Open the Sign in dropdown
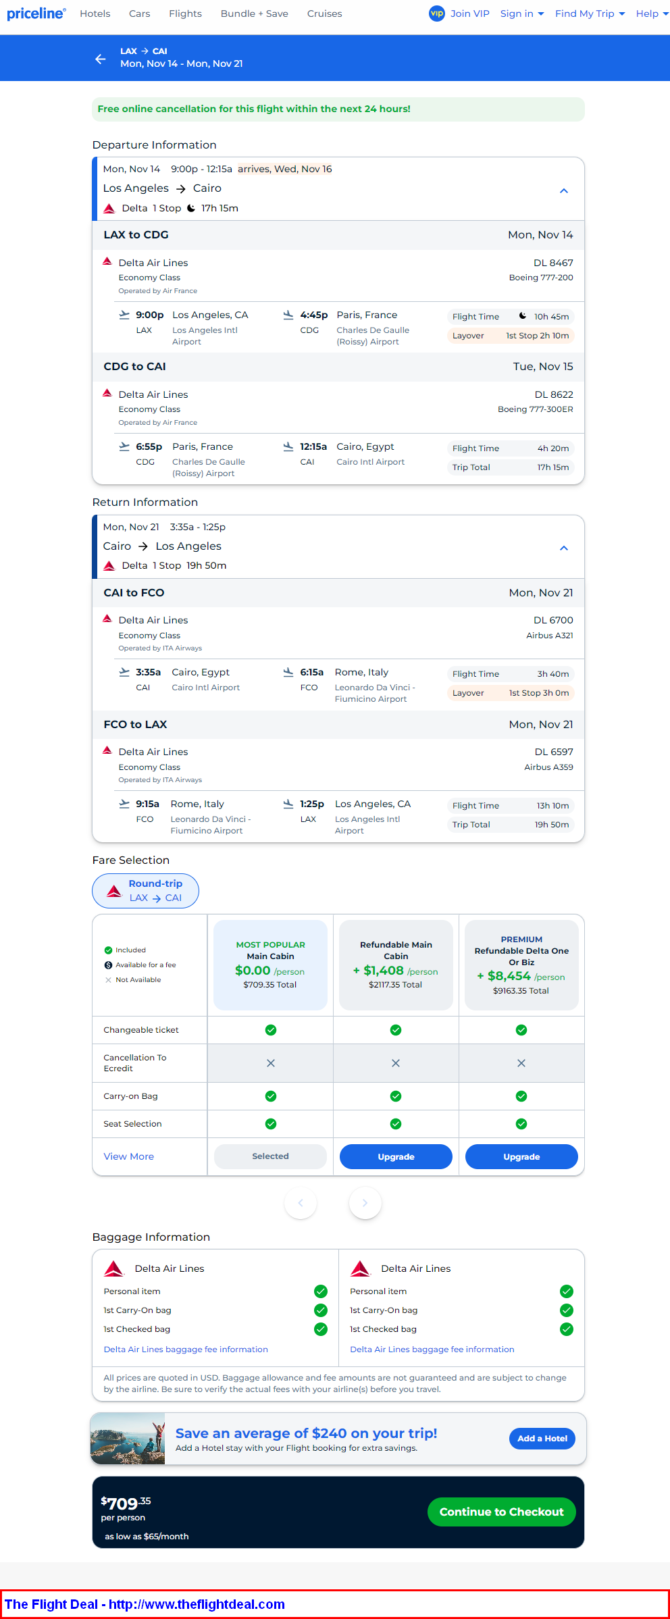Viewport: 670px width, 1619px height. (522, 14)
